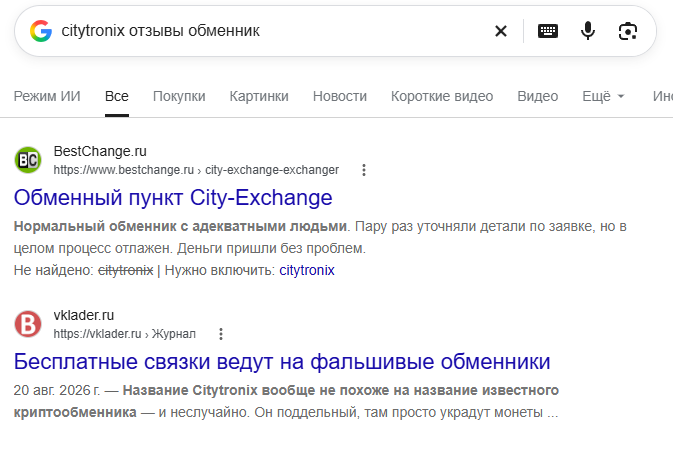Open the Короткие видео tab
The image size is (673, 451).
pyautogui.click(x=442, y=96)
